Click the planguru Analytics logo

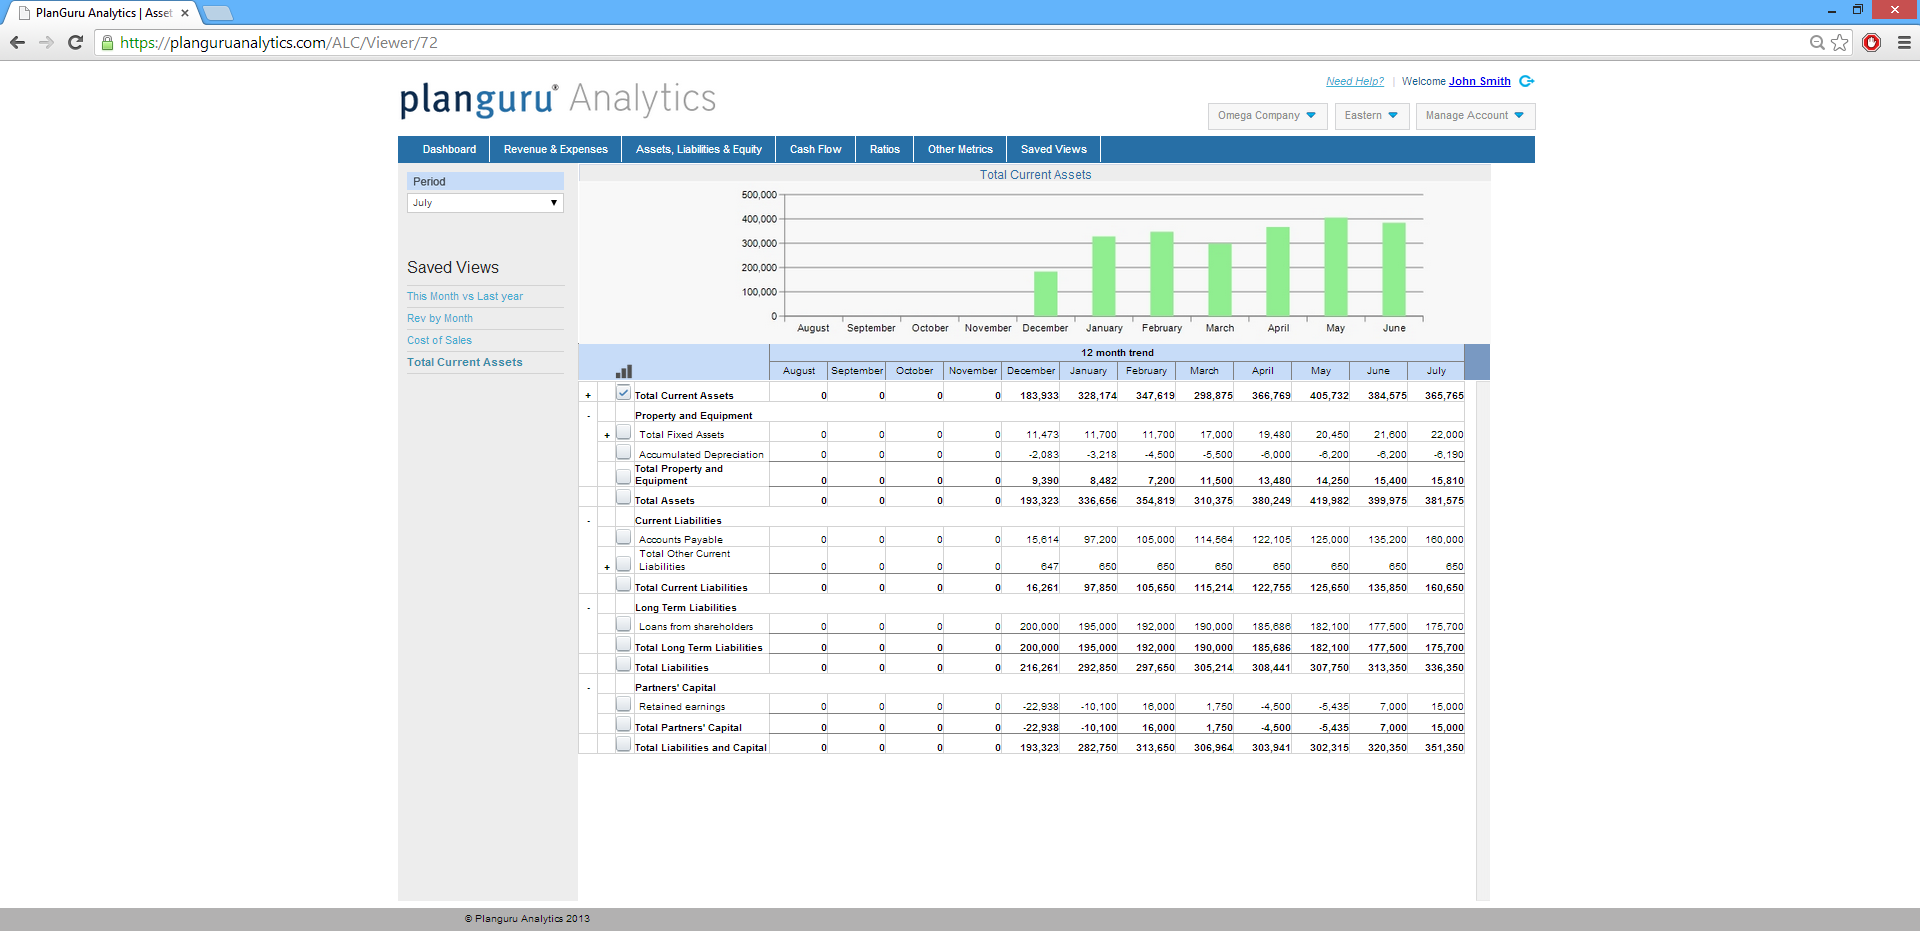(x=558, y=99)
